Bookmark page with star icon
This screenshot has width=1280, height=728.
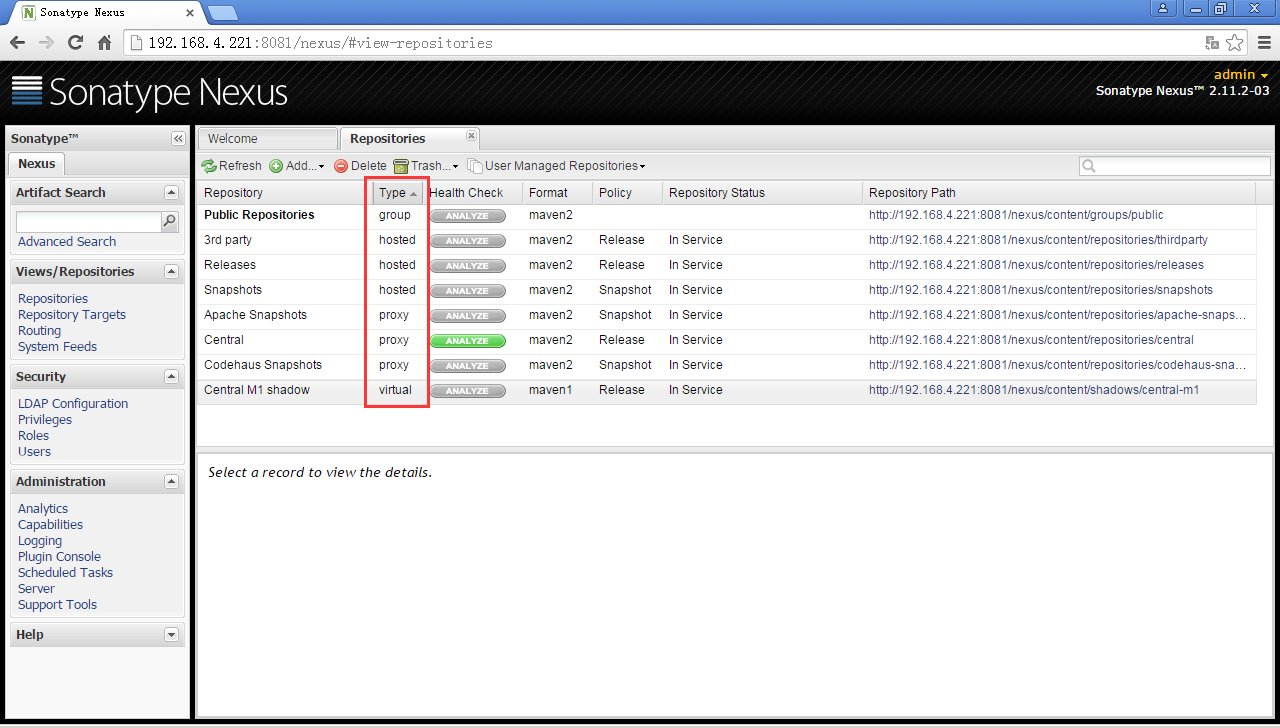point(1235,43)
